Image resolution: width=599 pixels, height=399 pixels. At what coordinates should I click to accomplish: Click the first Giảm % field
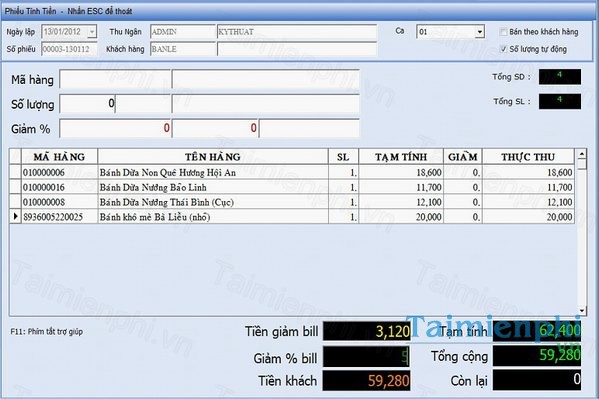tap(115, 128)
